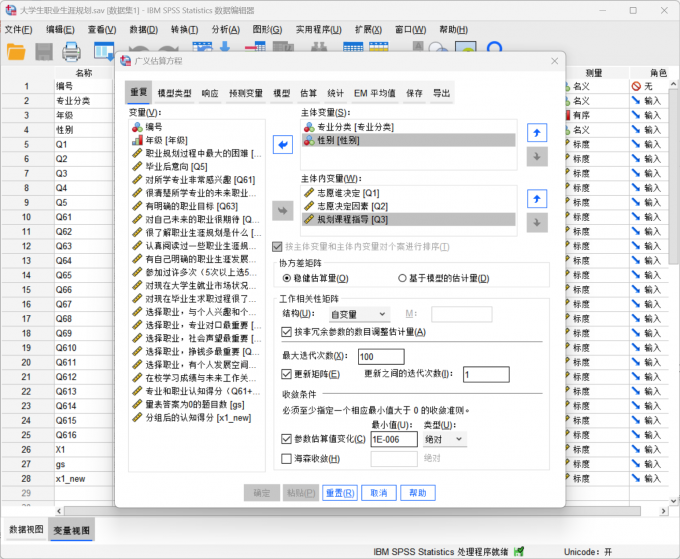This screenshot has height=559, width=680.
Task: Click the 无 role icon in row 1
Action: [636, 86]
